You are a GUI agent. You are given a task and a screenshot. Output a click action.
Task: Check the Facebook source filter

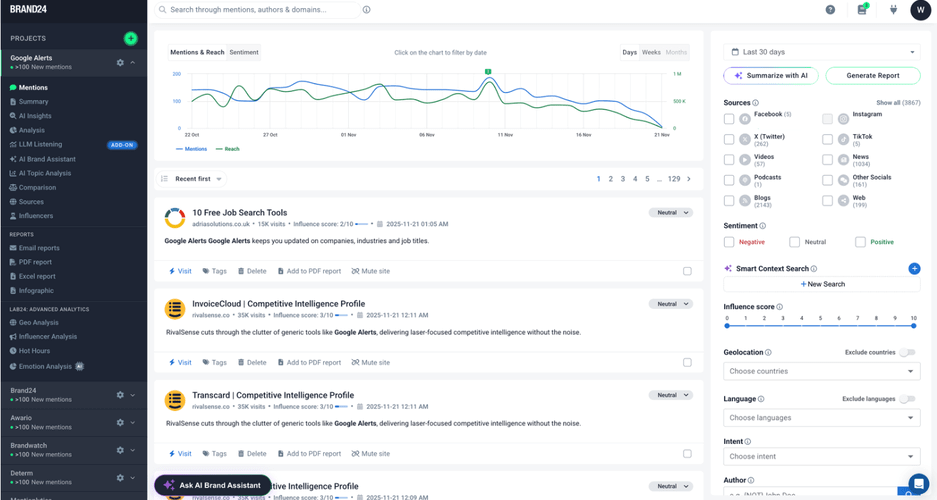click(x=729, y=119)
